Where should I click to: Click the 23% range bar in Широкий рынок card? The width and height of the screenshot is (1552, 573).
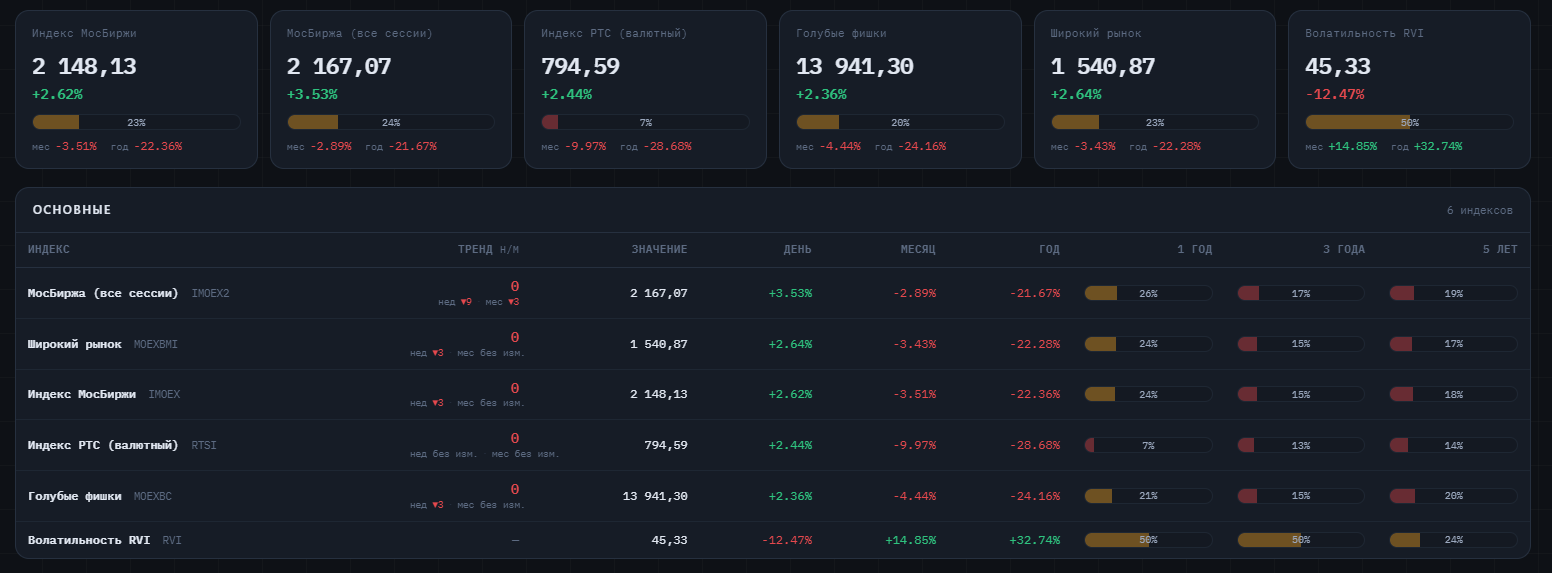click(1155, 122)
